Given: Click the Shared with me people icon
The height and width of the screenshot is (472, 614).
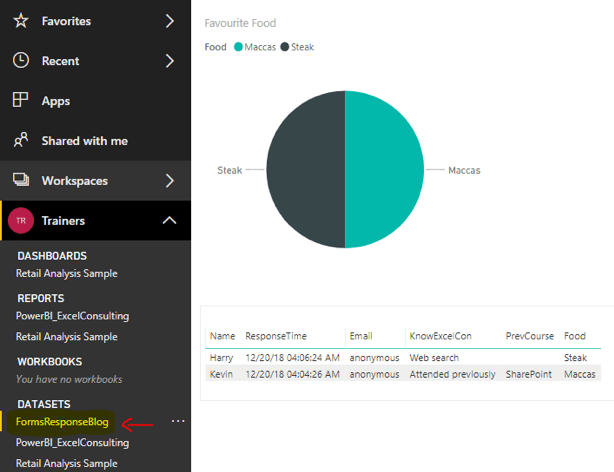Looking at the screenshot, I should (x=21, y=140).
